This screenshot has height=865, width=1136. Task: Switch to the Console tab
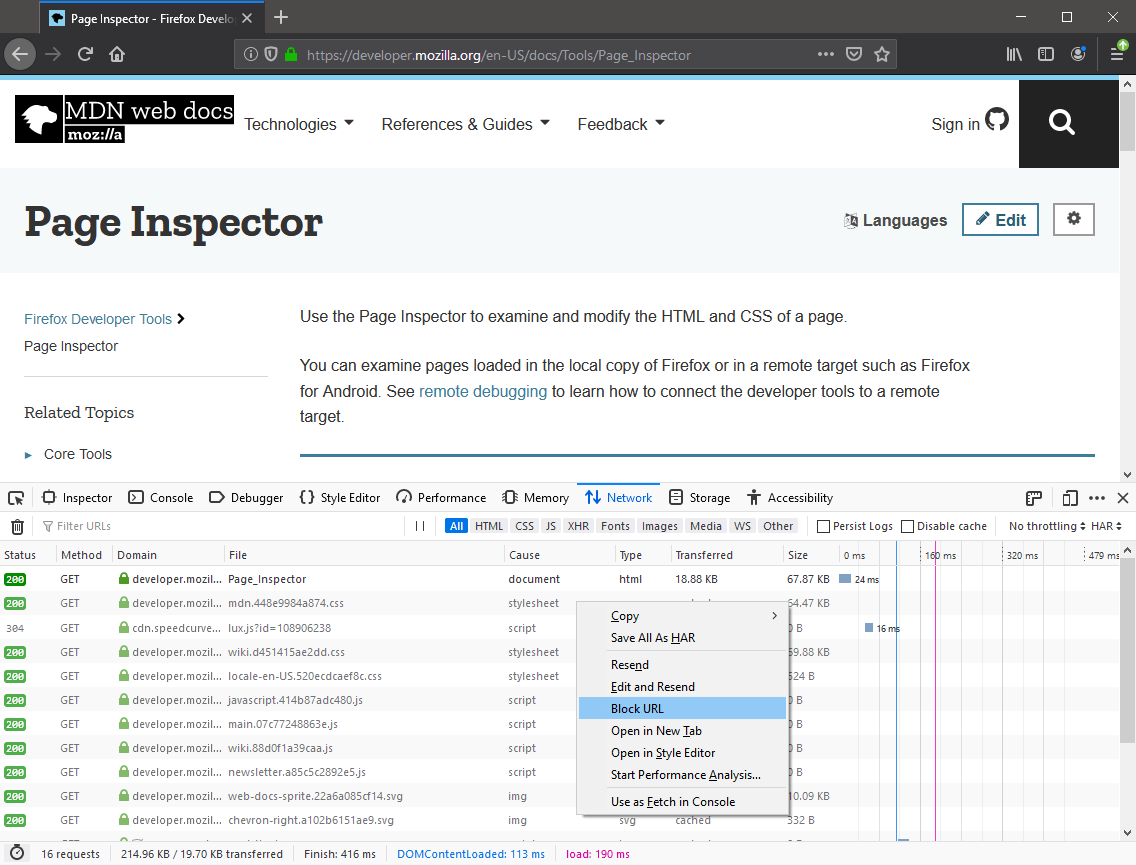(x=161, y=498)
